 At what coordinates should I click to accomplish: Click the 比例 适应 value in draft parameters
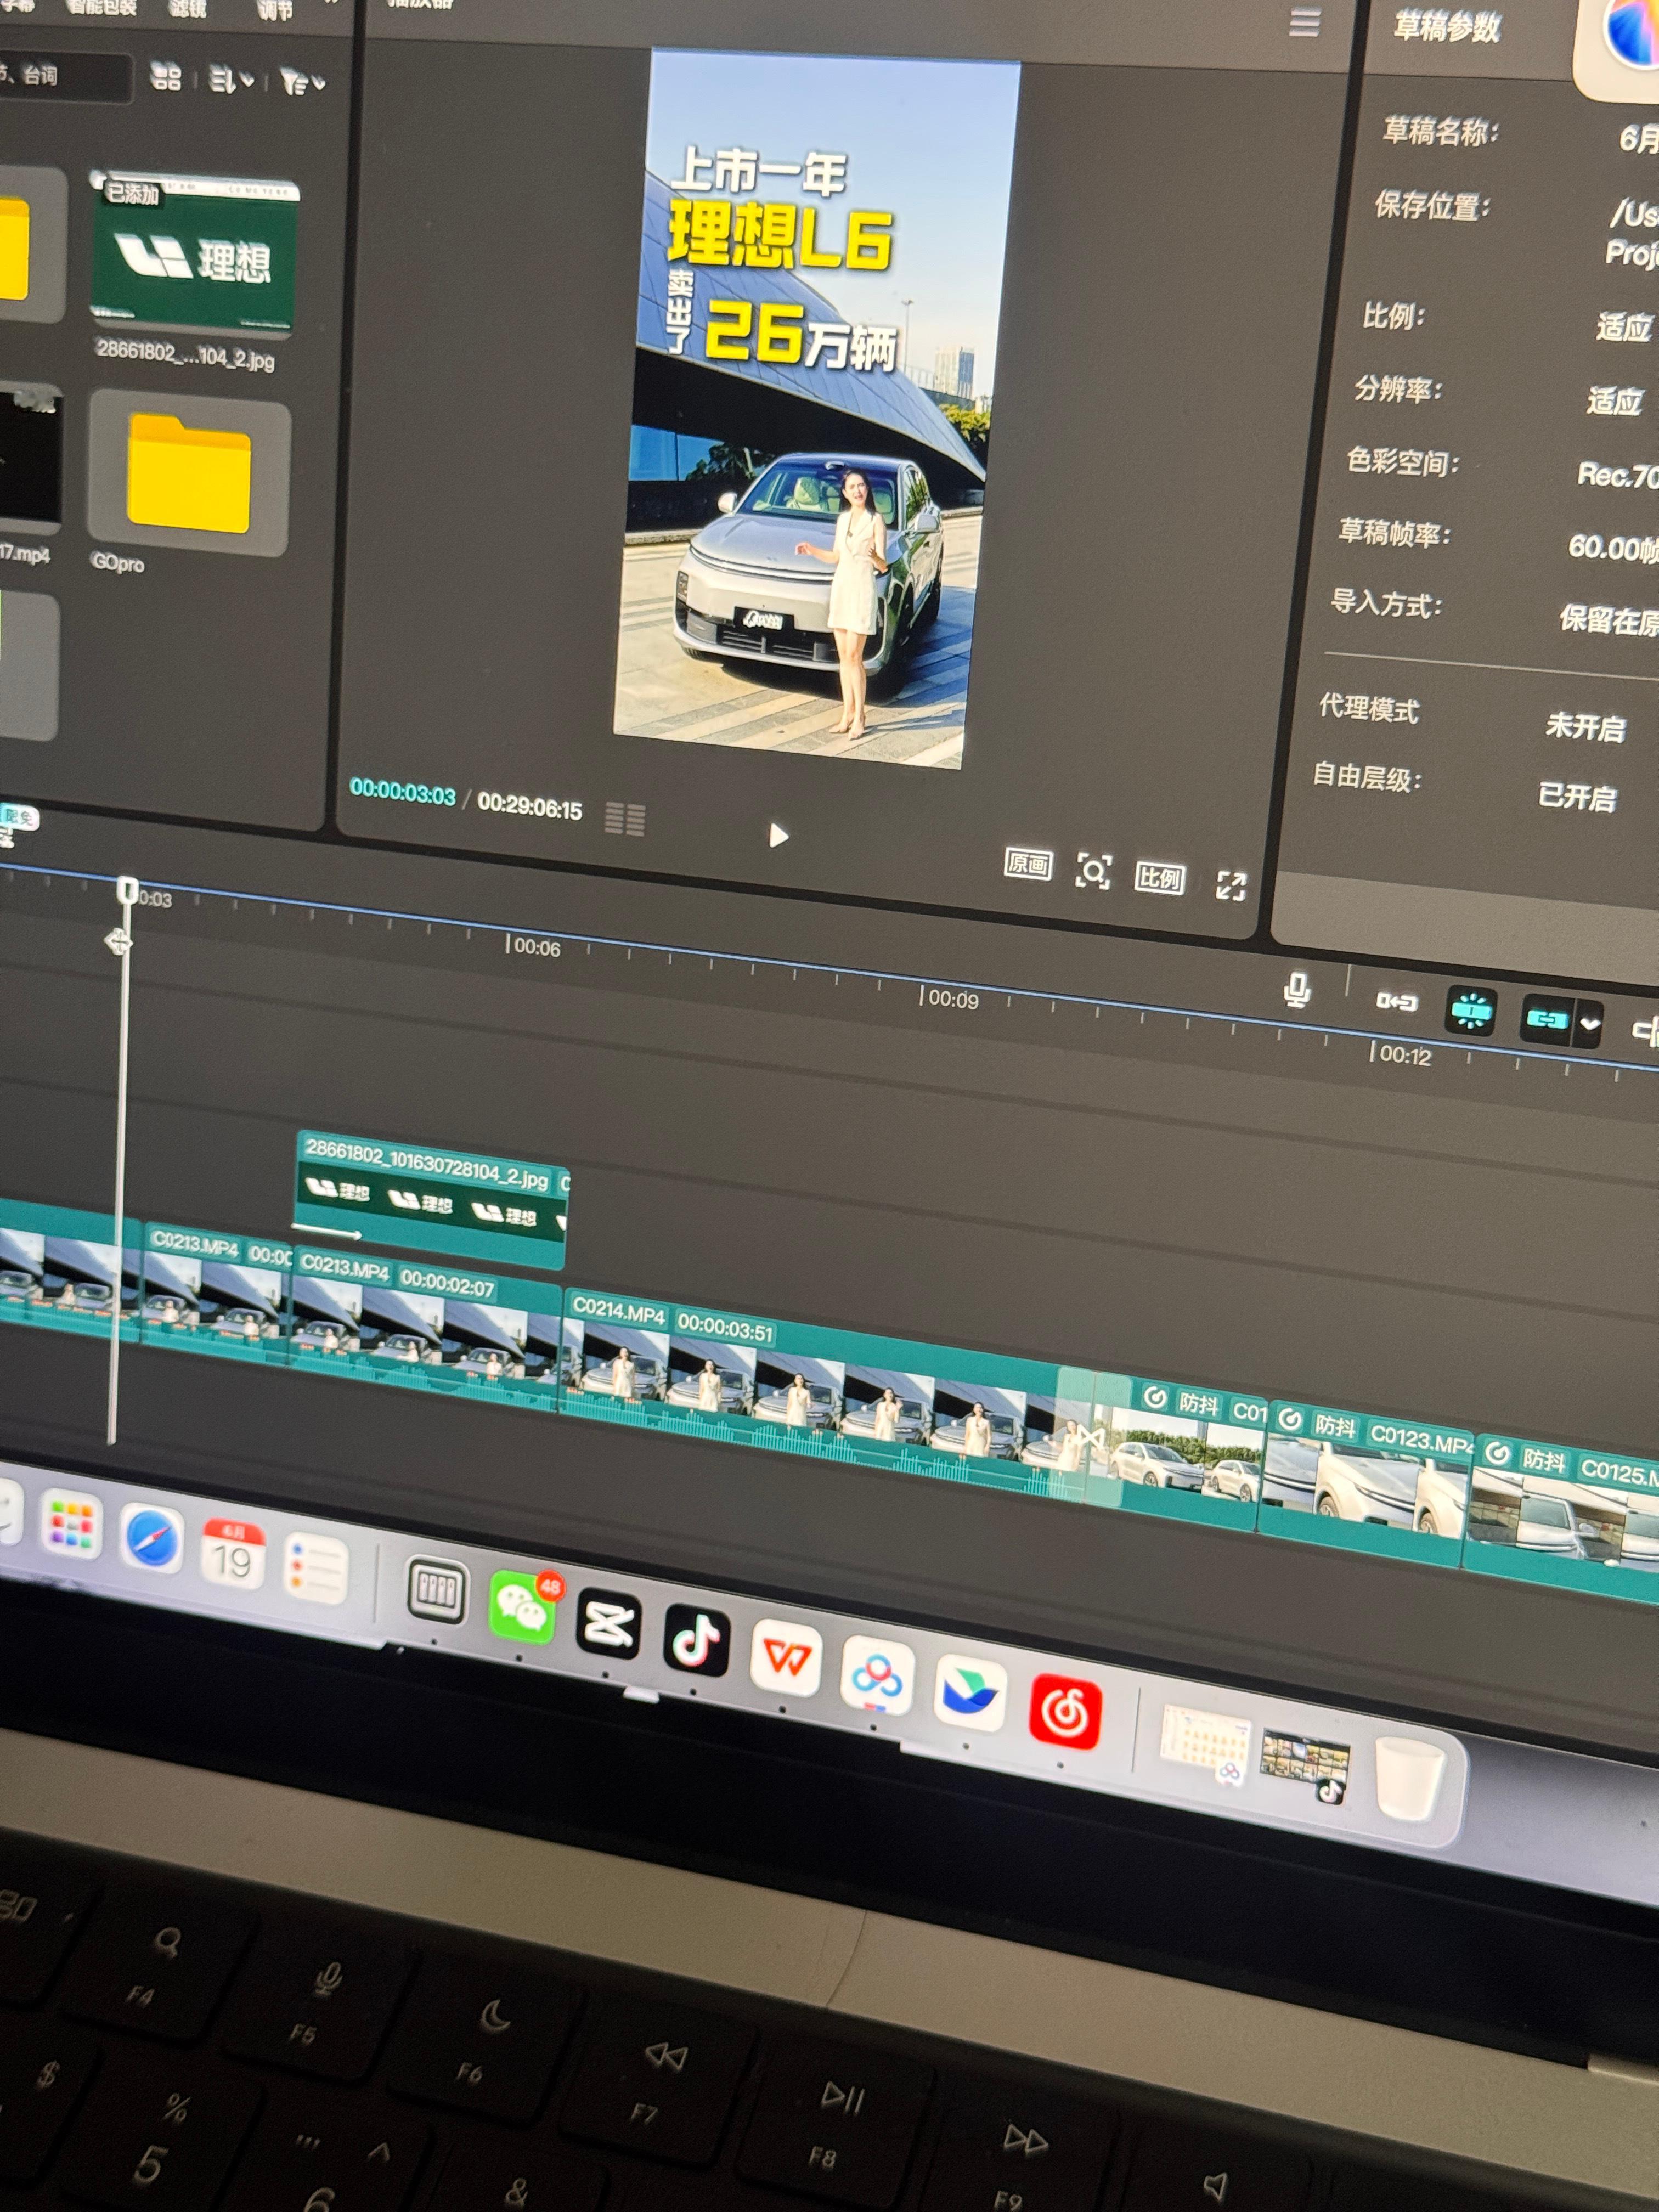(x=1623, y=327)
